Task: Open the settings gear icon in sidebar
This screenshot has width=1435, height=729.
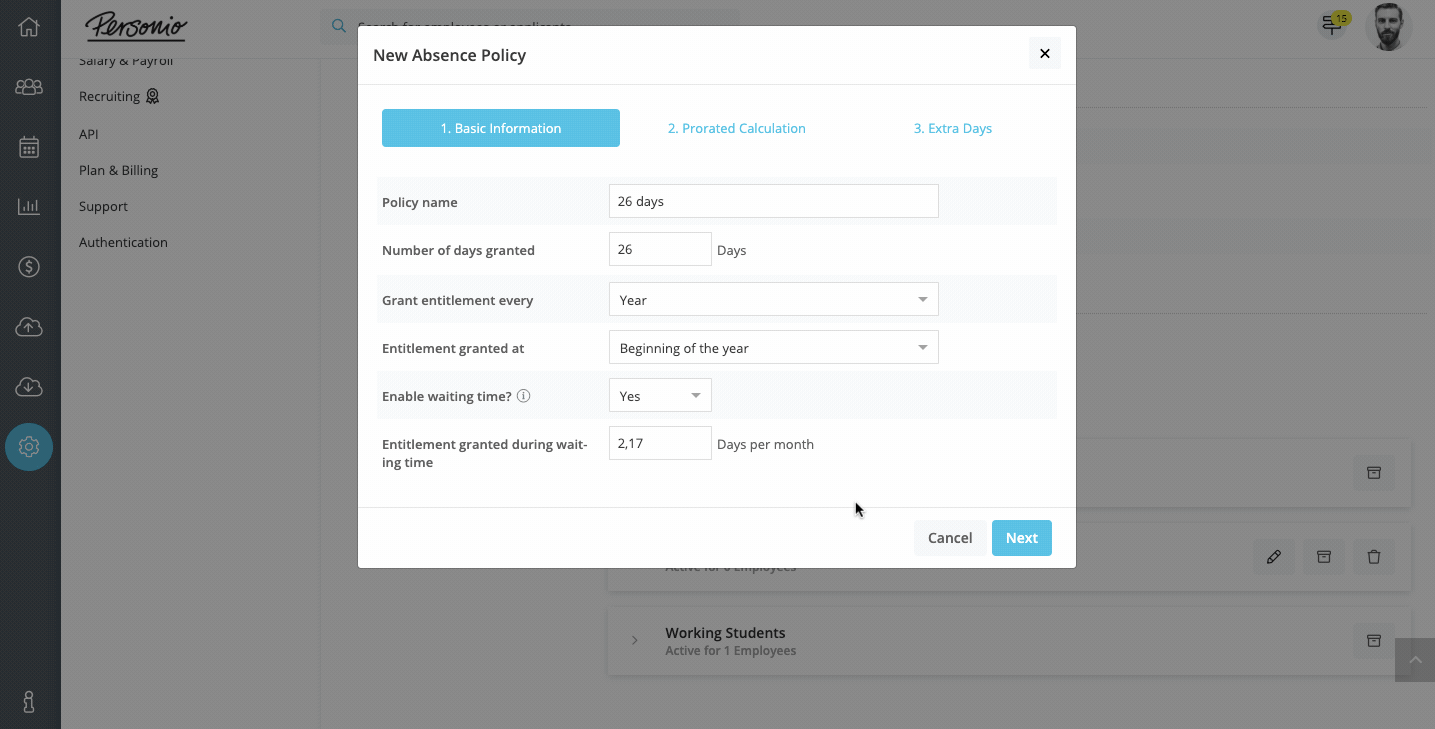Action: (x=29, y=447)
